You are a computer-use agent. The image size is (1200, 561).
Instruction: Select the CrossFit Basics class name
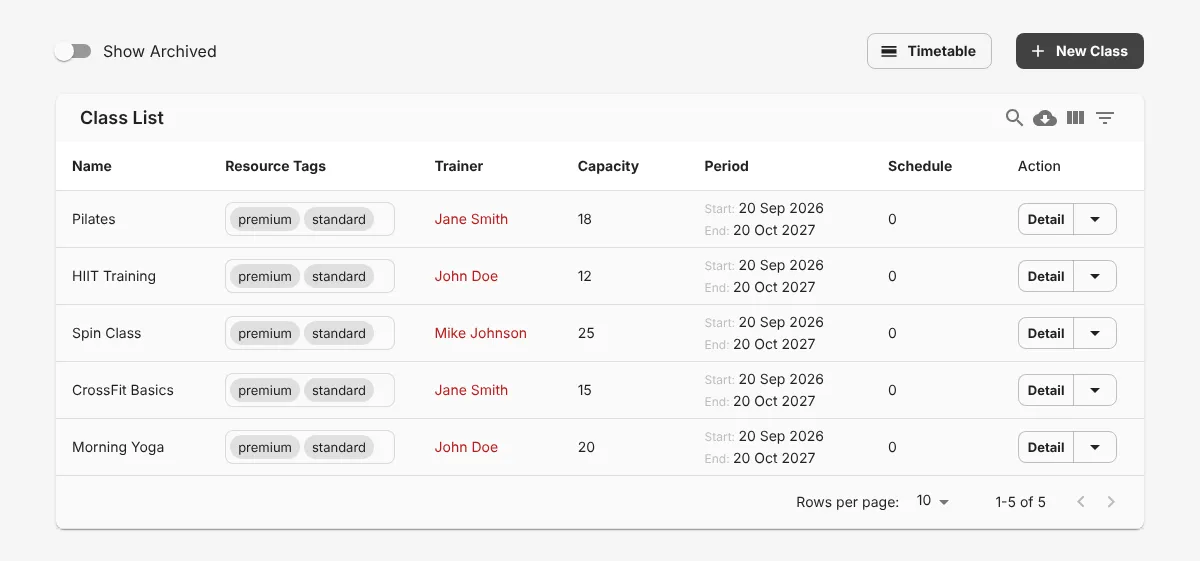123,390
